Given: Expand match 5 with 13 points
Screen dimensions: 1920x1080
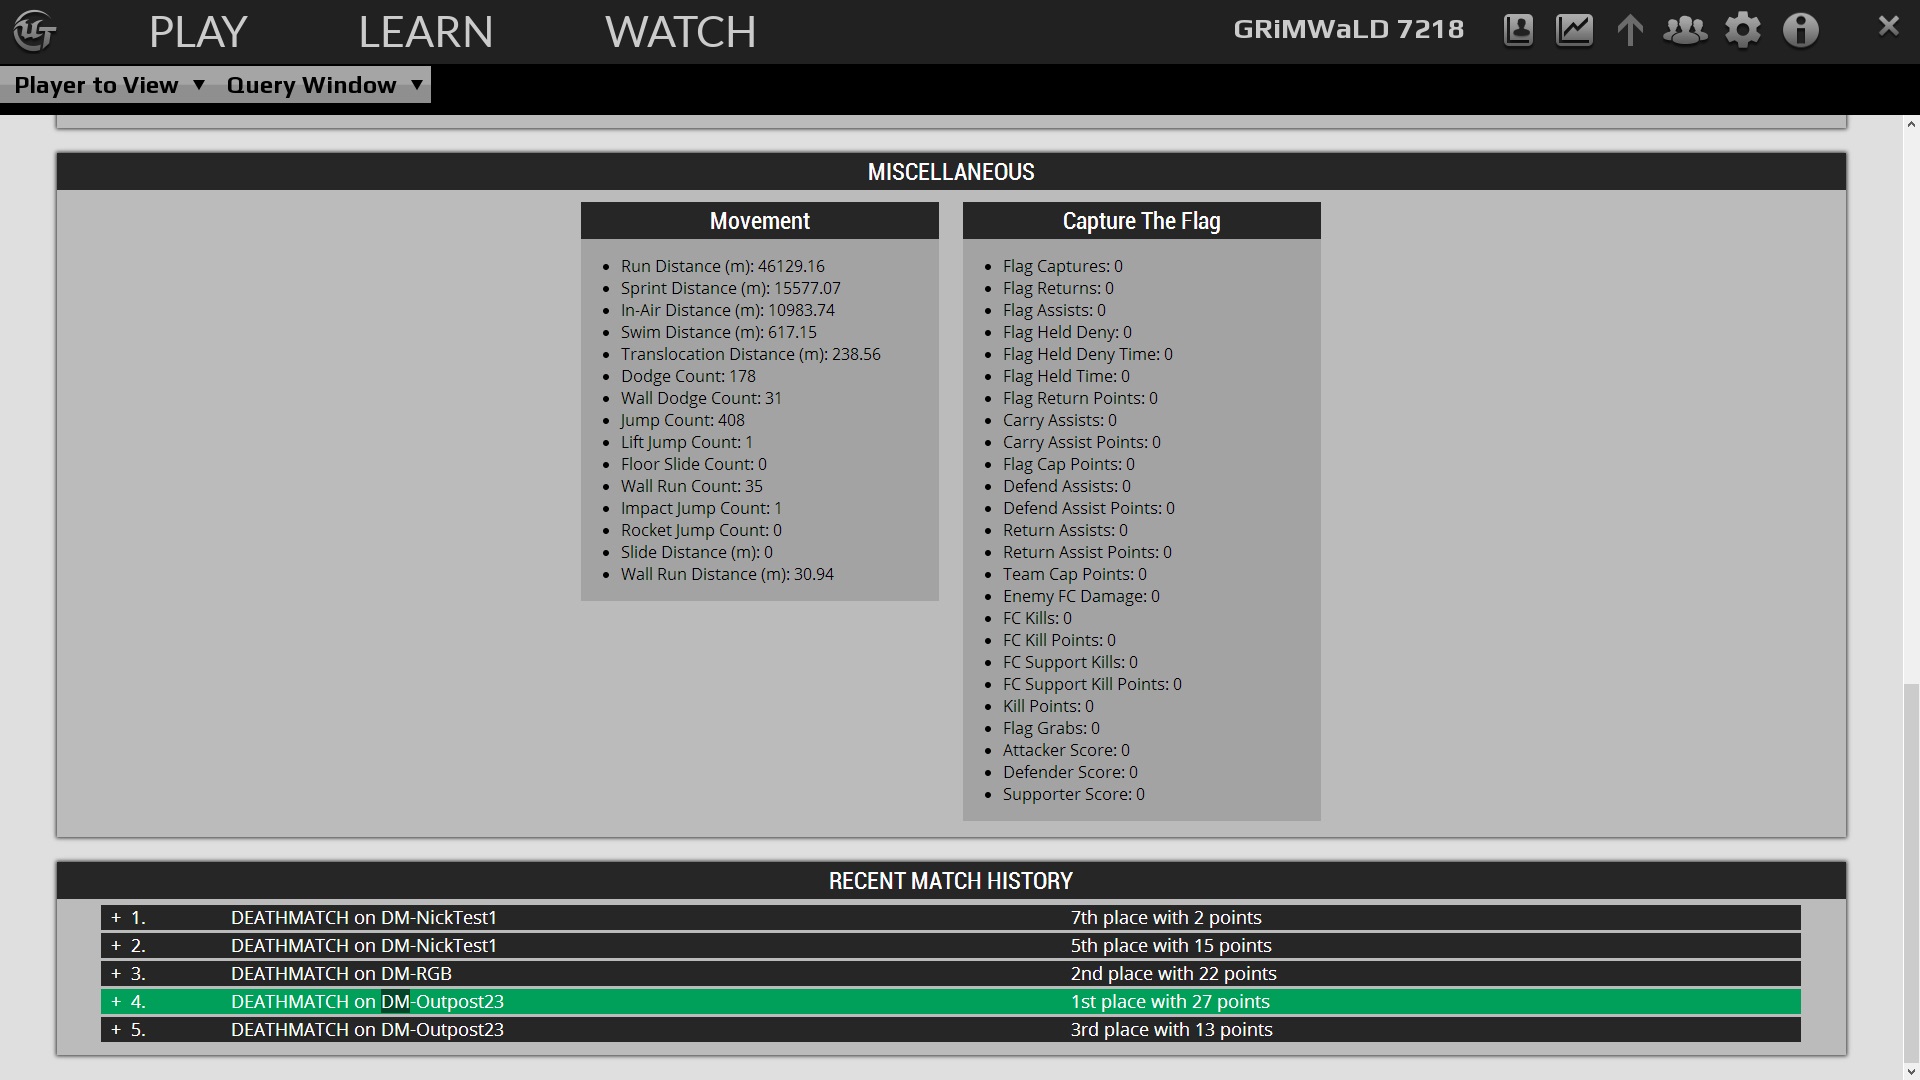Looking at the screenshot, I should pos(116,1029).
